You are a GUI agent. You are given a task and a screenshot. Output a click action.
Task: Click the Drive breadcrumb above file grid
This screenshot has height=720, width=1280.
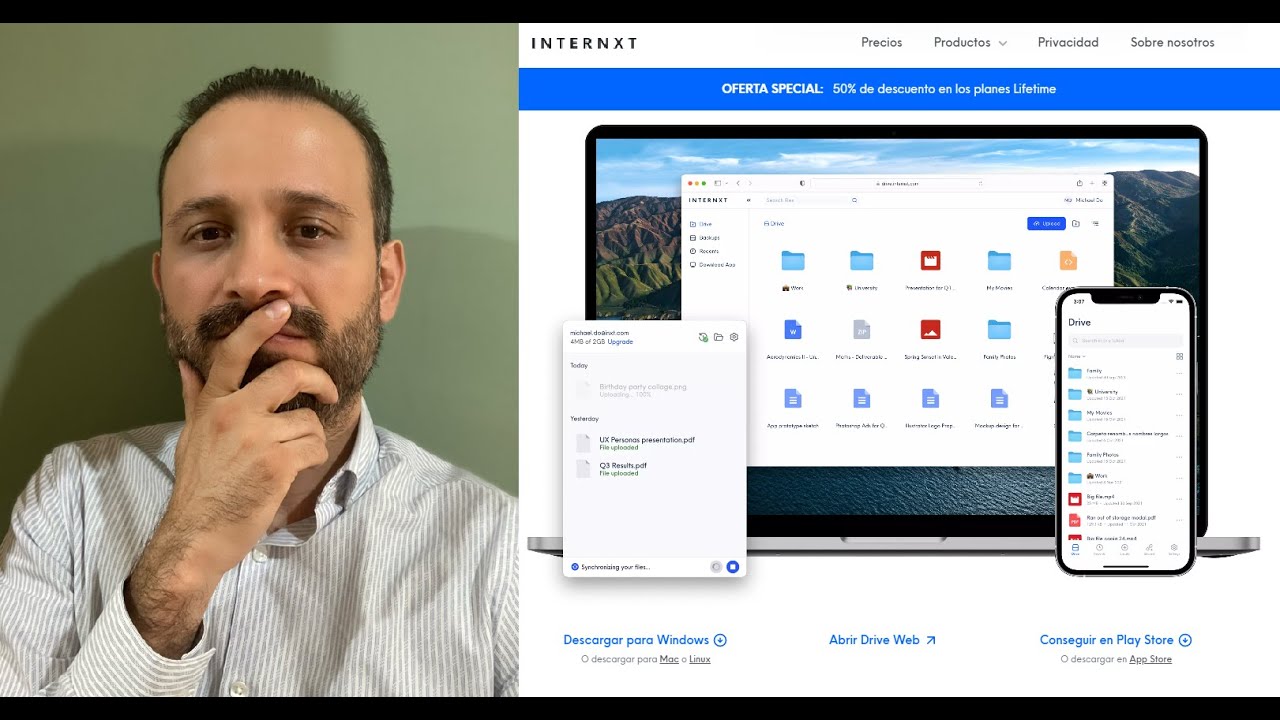[774, 224]
